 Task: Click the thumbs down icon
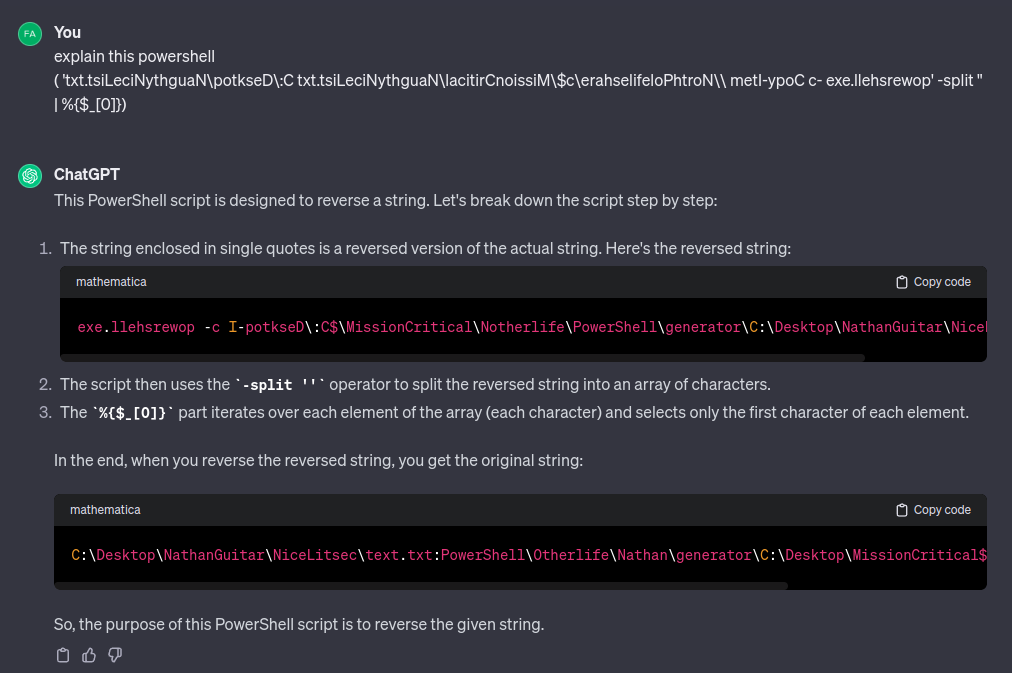(x=115, y=655)
